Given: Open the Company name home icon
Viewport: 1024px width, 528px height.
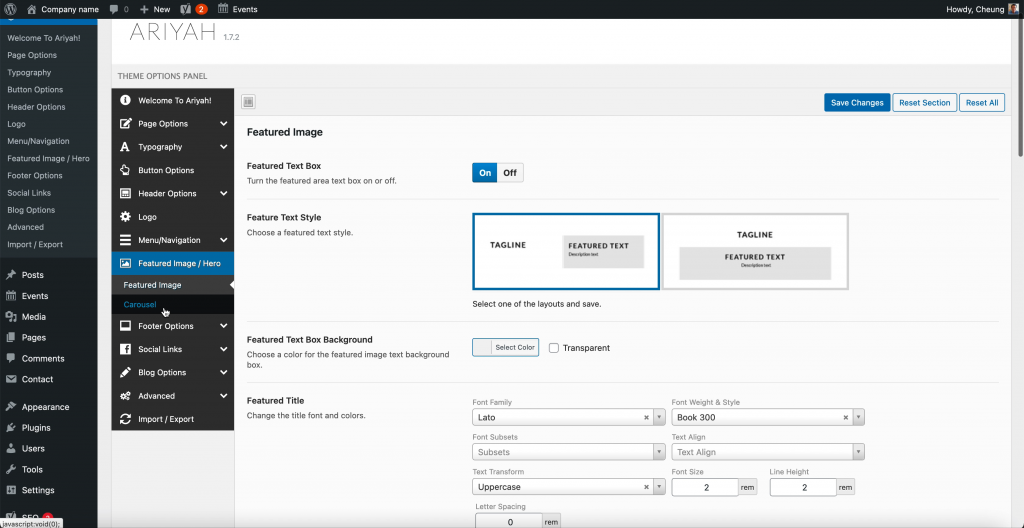Looking at the screenshot, I should pyautogui.click(x=31, y=9).
